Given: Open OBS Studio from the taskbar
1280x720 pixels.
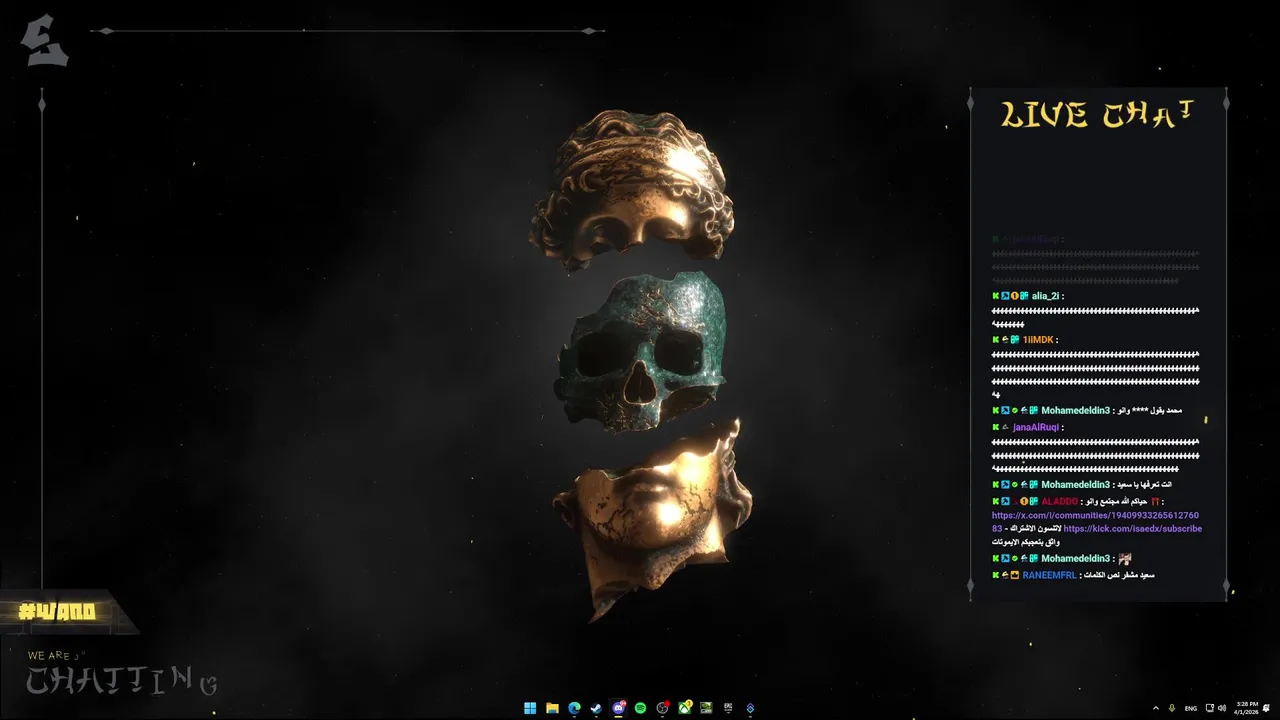Looking at the screenshot, I should [x=662, y=708].
